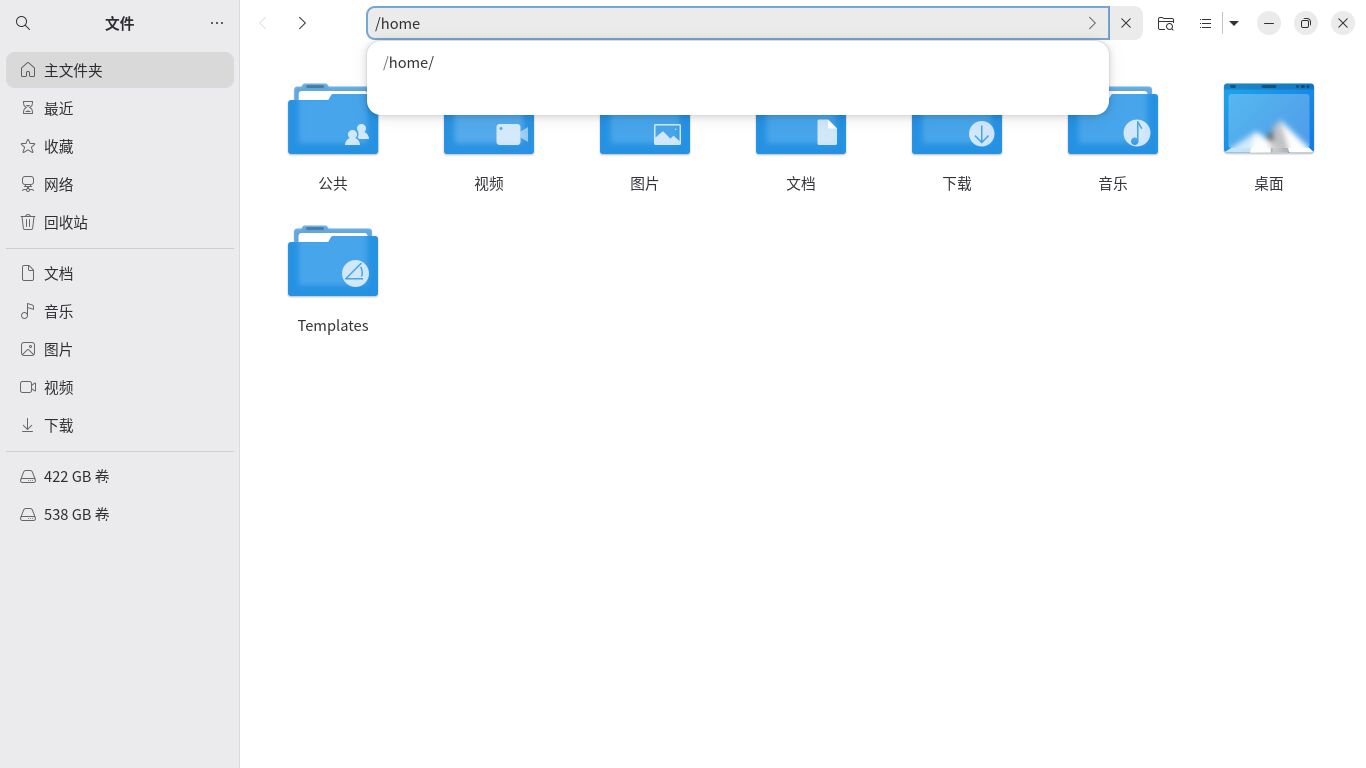Select the /home/ autocomplete suggestion
This screenshot has width=1366, height=768.
pos(409,63)
